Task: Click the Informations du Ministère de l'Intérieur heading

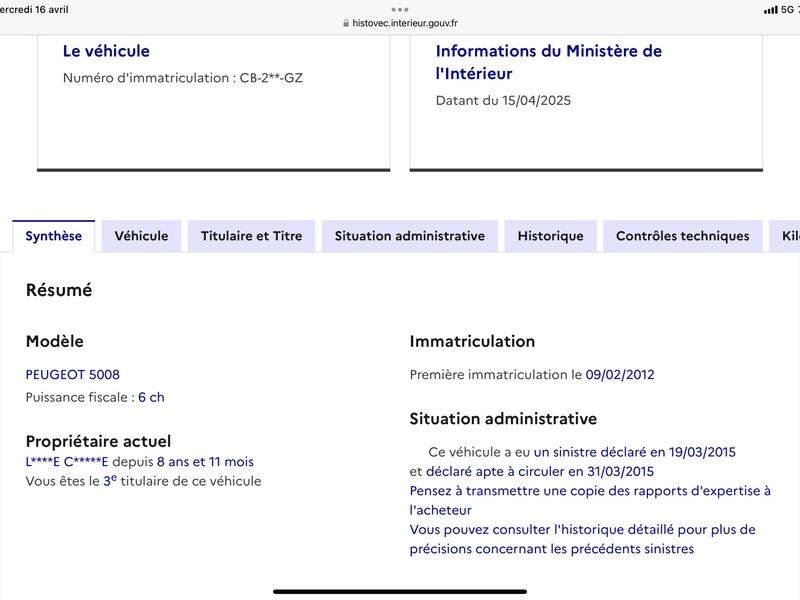Action: click(x=549, y=62)
